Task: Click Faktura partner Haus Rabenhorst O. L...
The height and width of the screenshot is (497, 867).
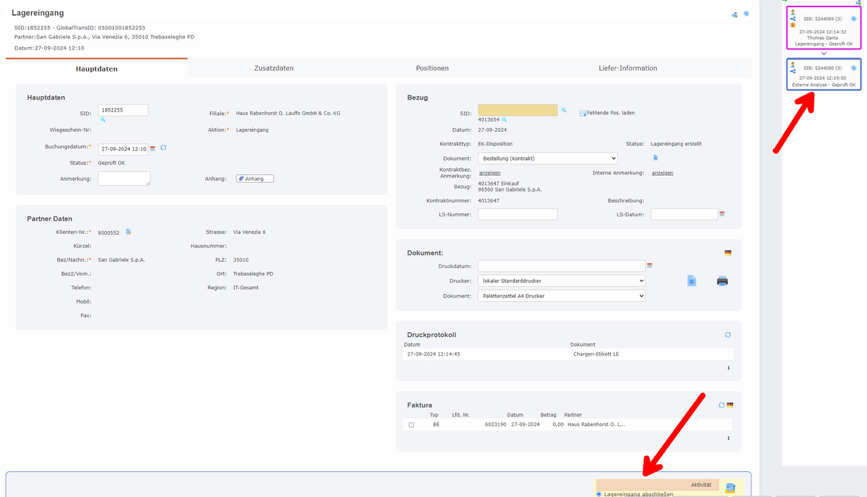Action: (596, 425)
